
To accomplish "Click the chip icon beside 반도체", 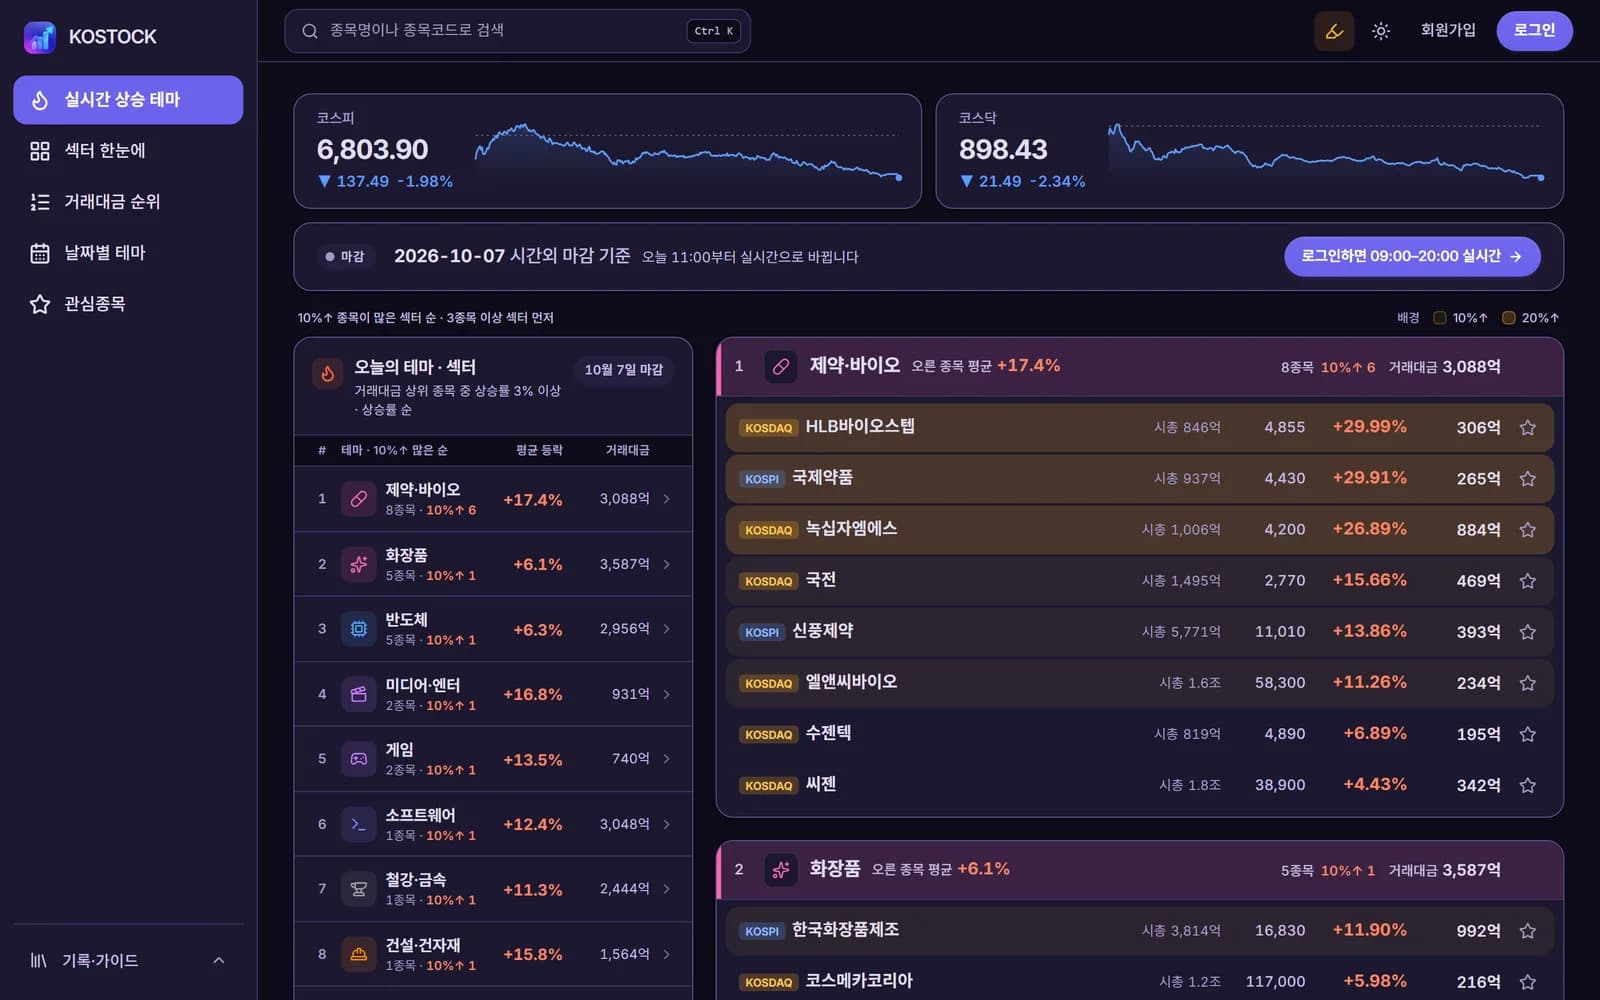I will click(358, 629).
